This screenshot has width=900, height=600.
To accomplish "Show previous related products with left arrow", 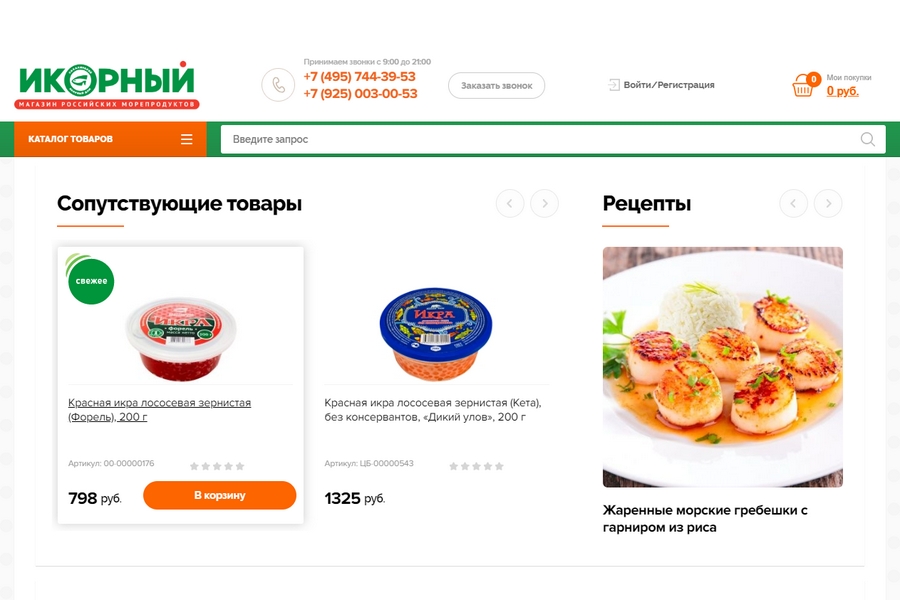I will [510, 203].
